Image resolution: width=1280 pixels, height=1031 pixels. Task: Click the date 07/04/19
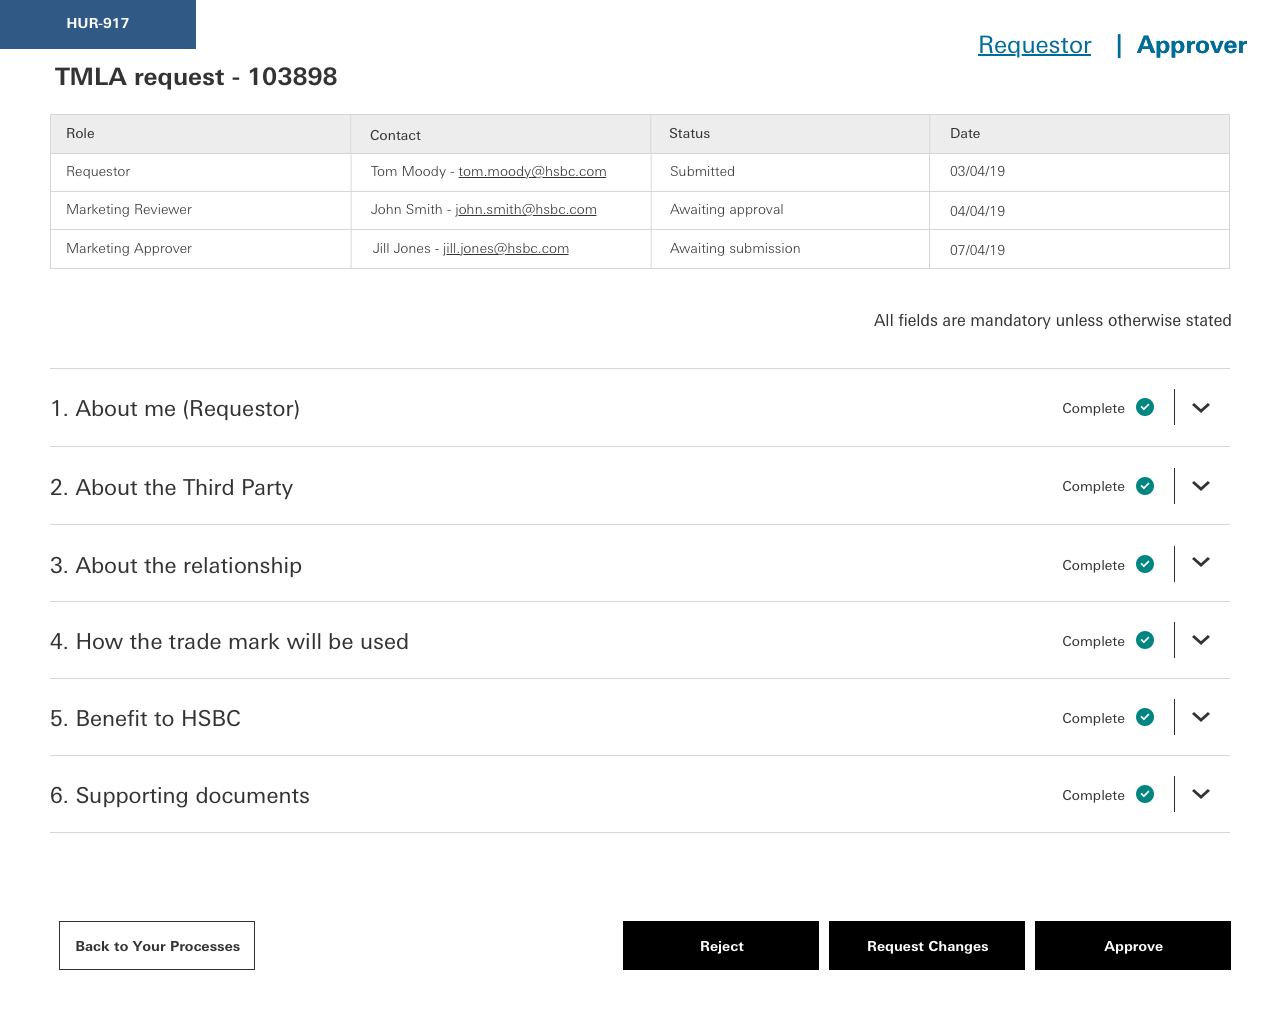point(977,250)
